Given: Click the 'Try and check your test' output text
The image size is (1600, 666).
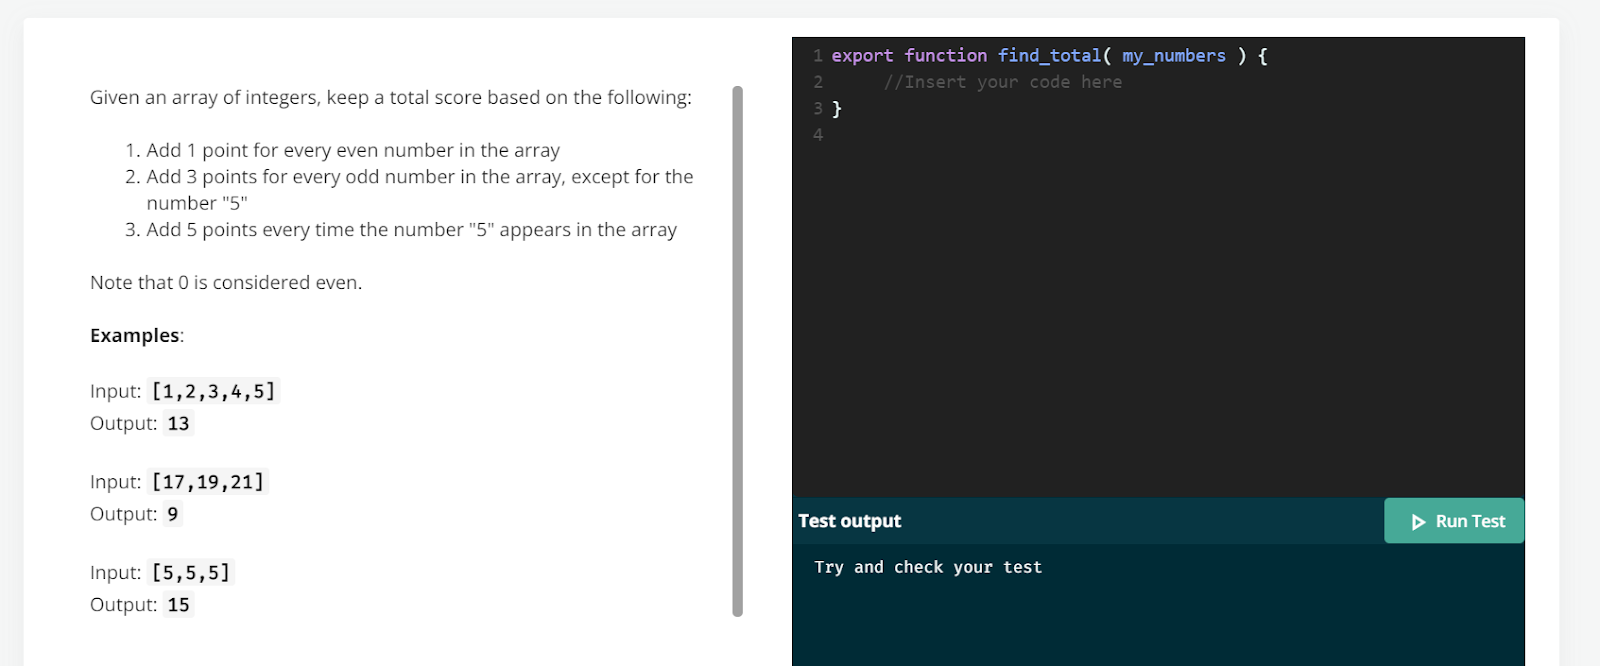Looking at the screenshot, I should (927, 567).
